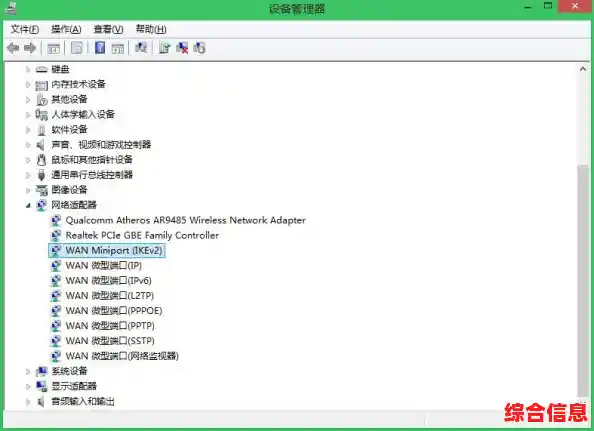Click the Realtek PCIe GBE controller icon
Image resolution: width=594 pixels, height=431 pixels.
[x=56, y=235]
